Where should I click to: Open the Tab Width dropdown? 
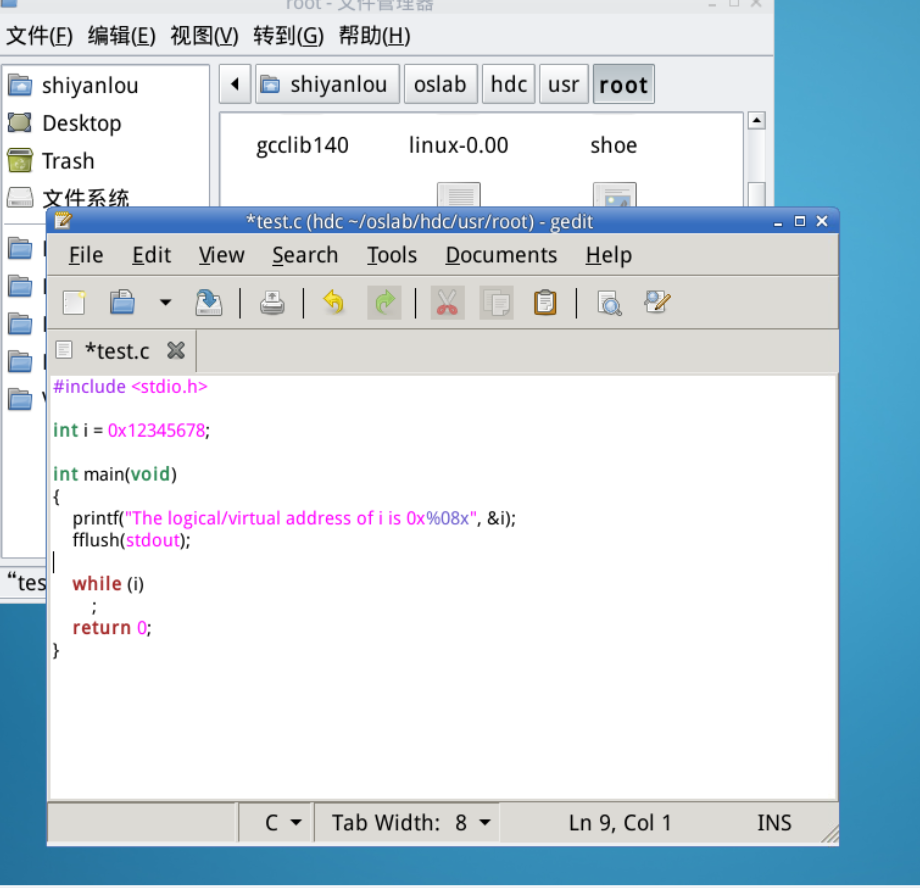[x=411, y=823]
